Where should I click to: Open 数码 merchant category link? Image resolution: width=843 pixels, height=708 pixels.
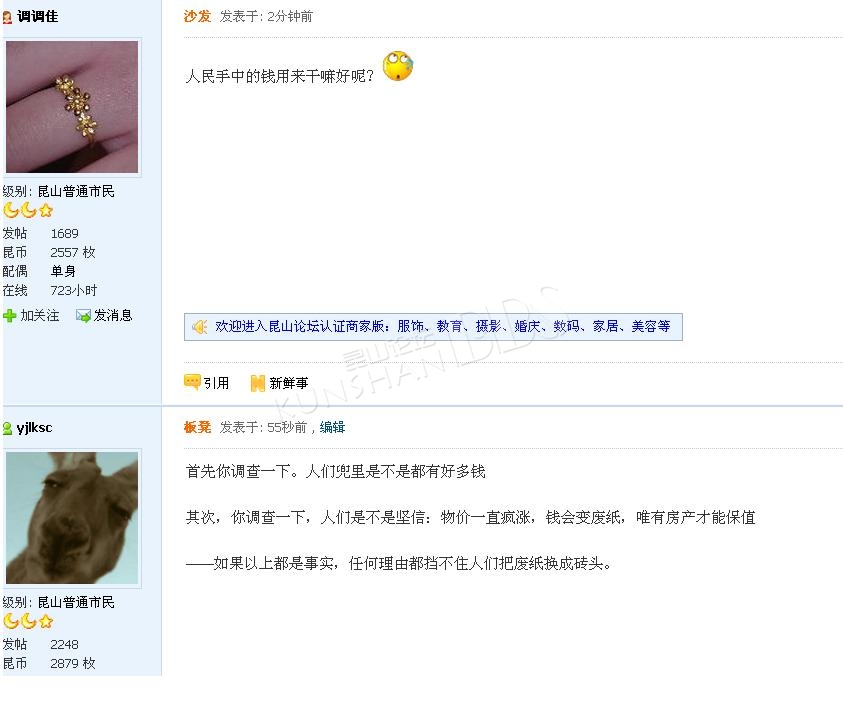click(566, 326)
